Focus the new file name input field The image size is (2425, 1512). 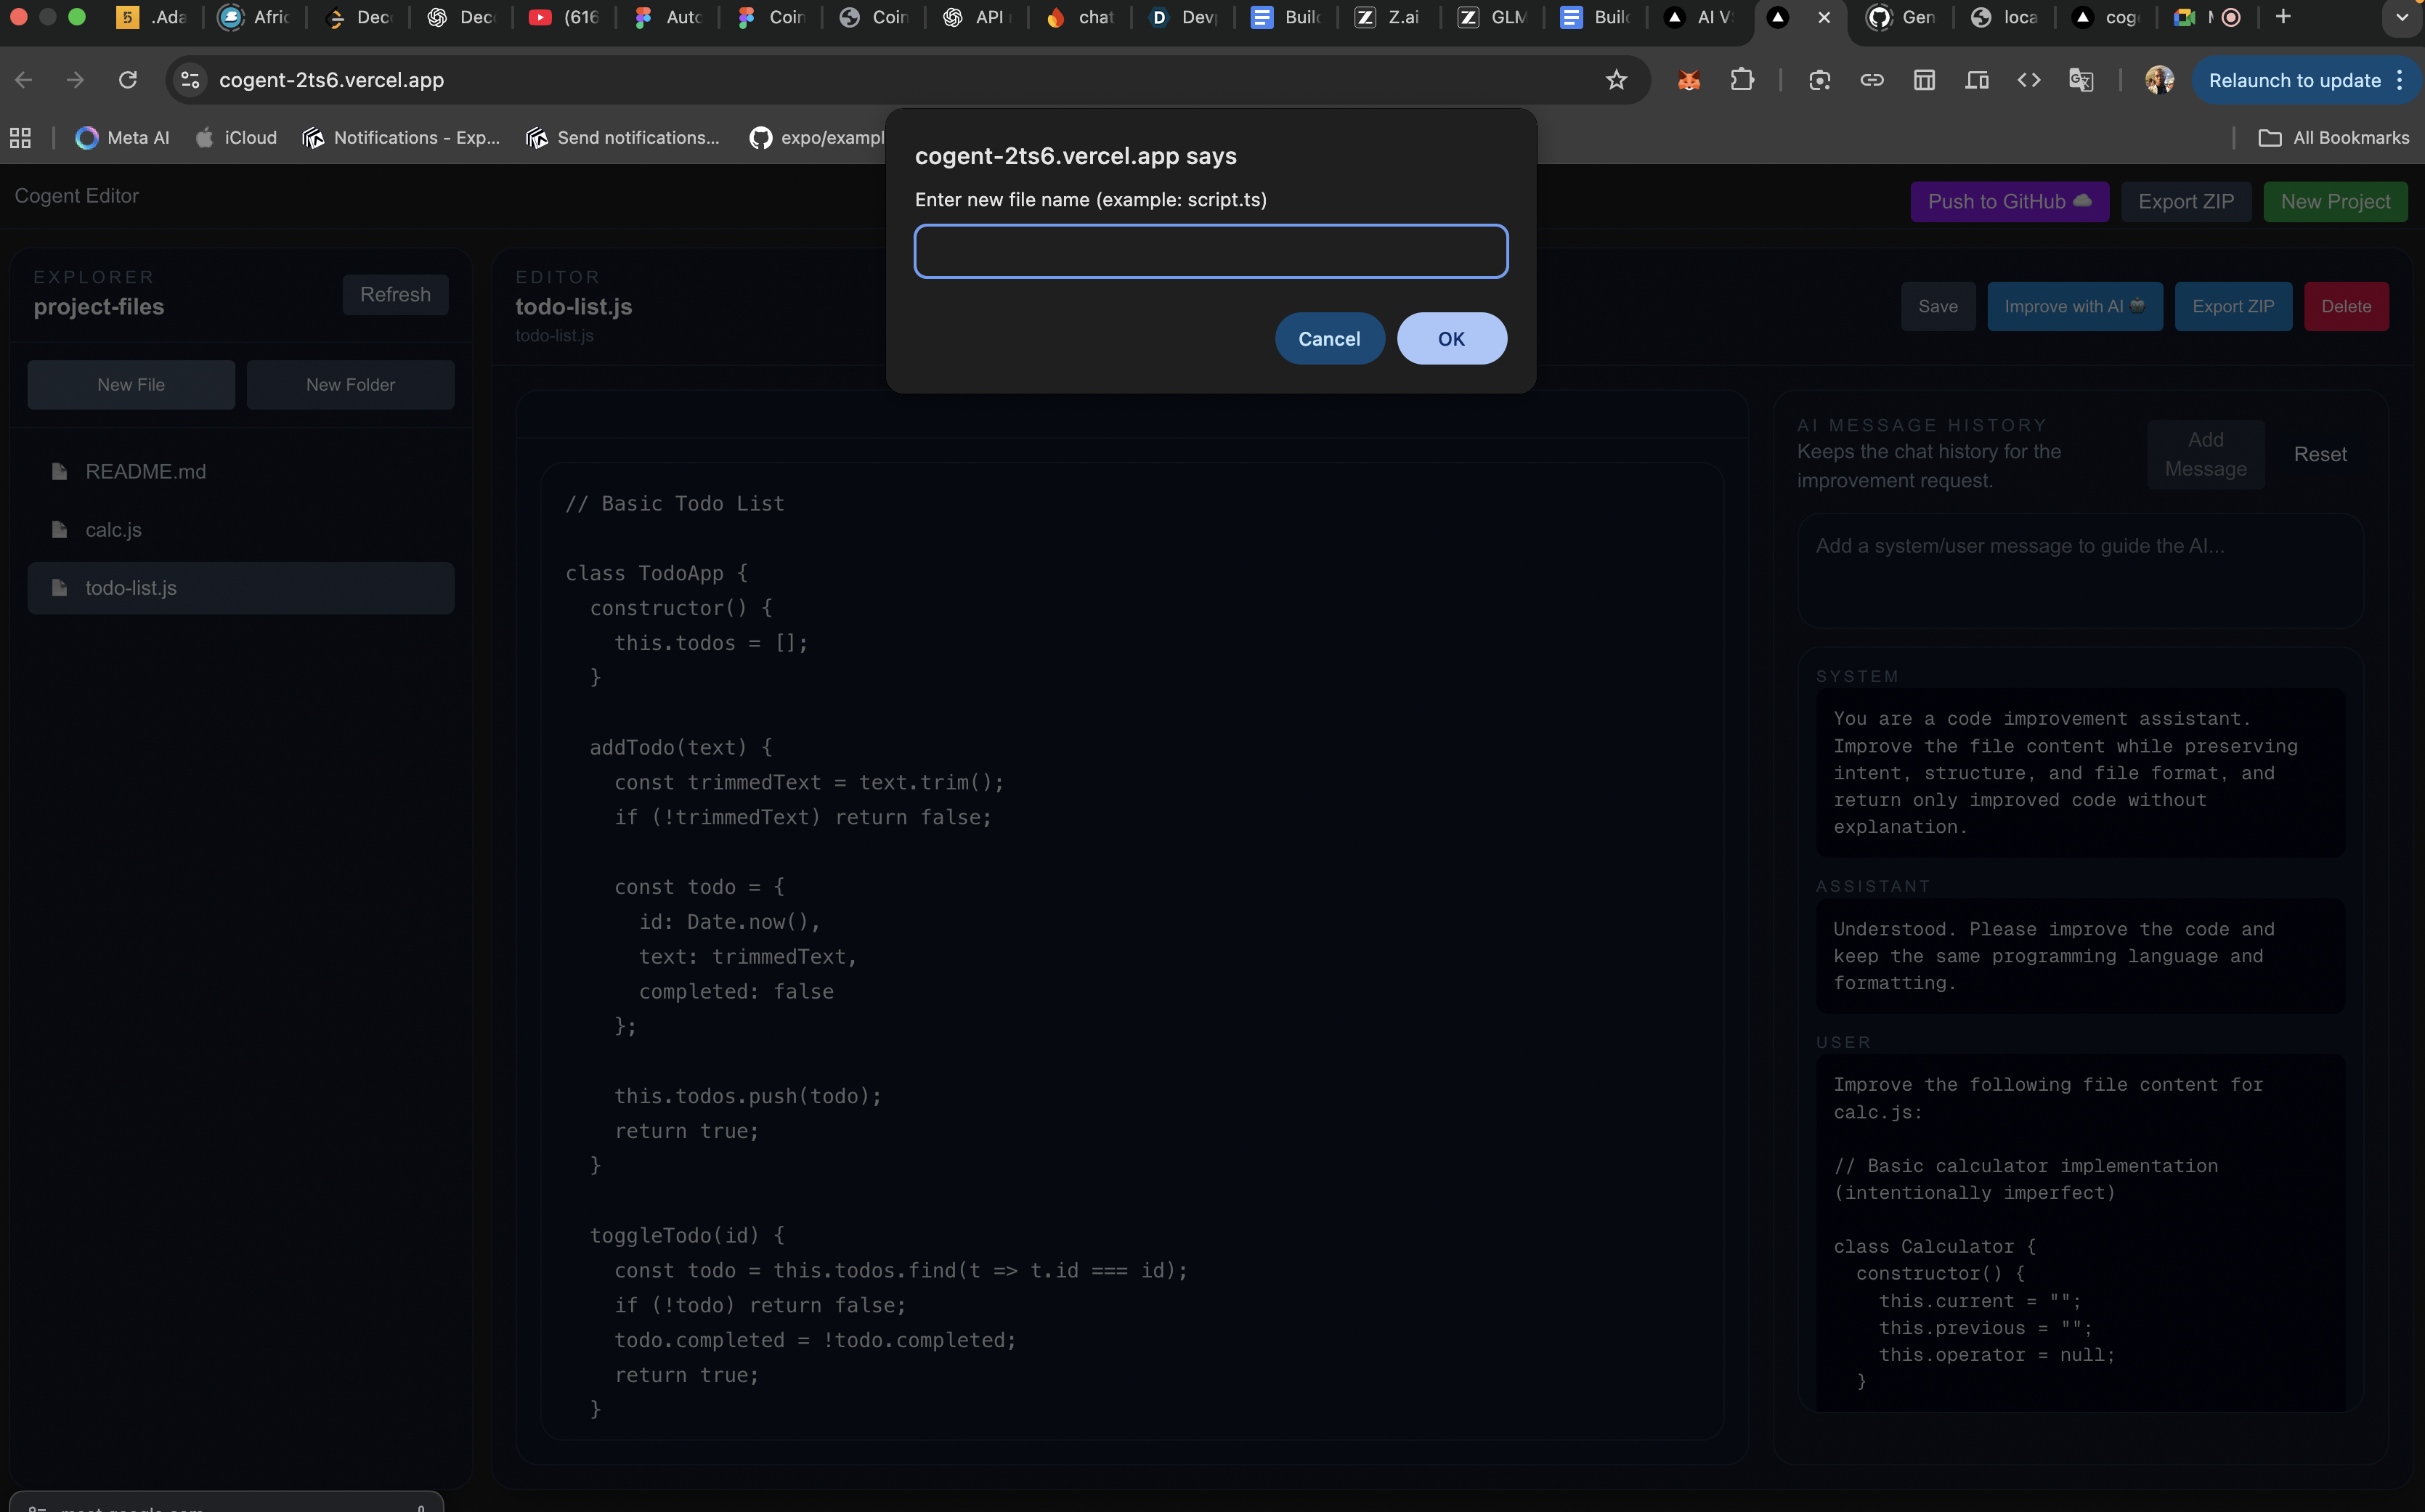click(1210, 251)
